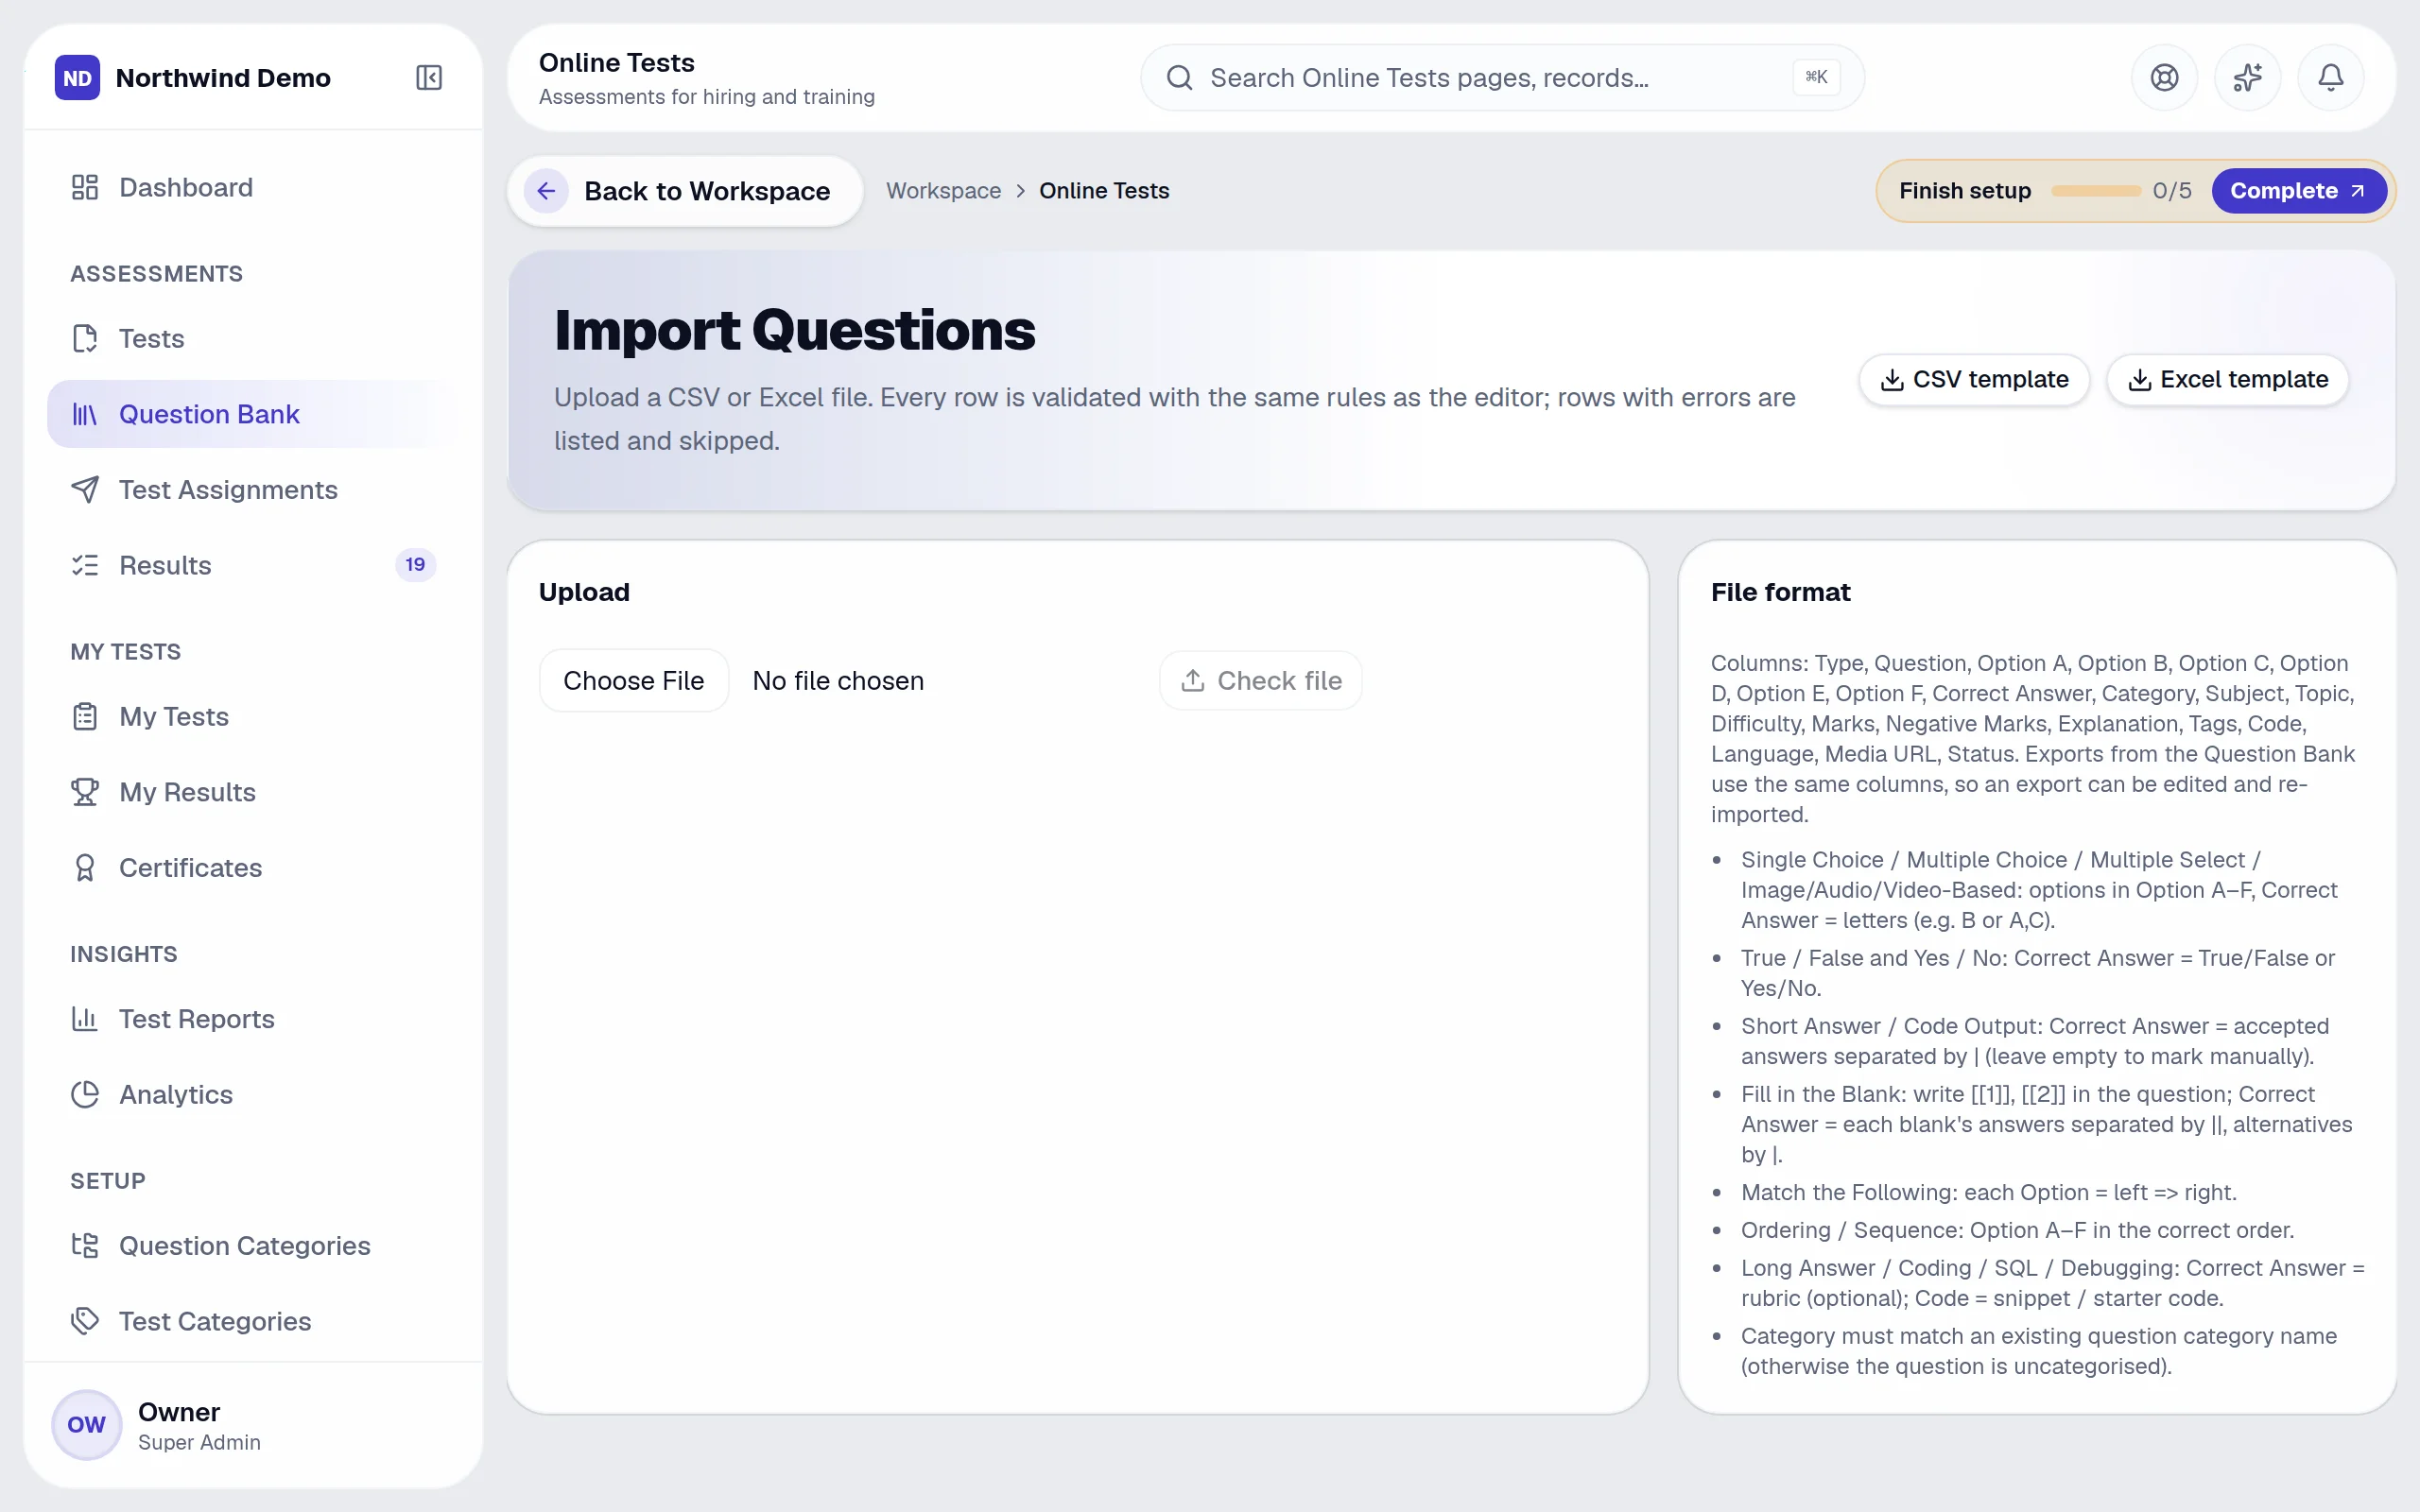The width and height of the screenshot is (2420, 1512).
Task: Select Question Bank in the sidebar
Action: tap(254, 414)
